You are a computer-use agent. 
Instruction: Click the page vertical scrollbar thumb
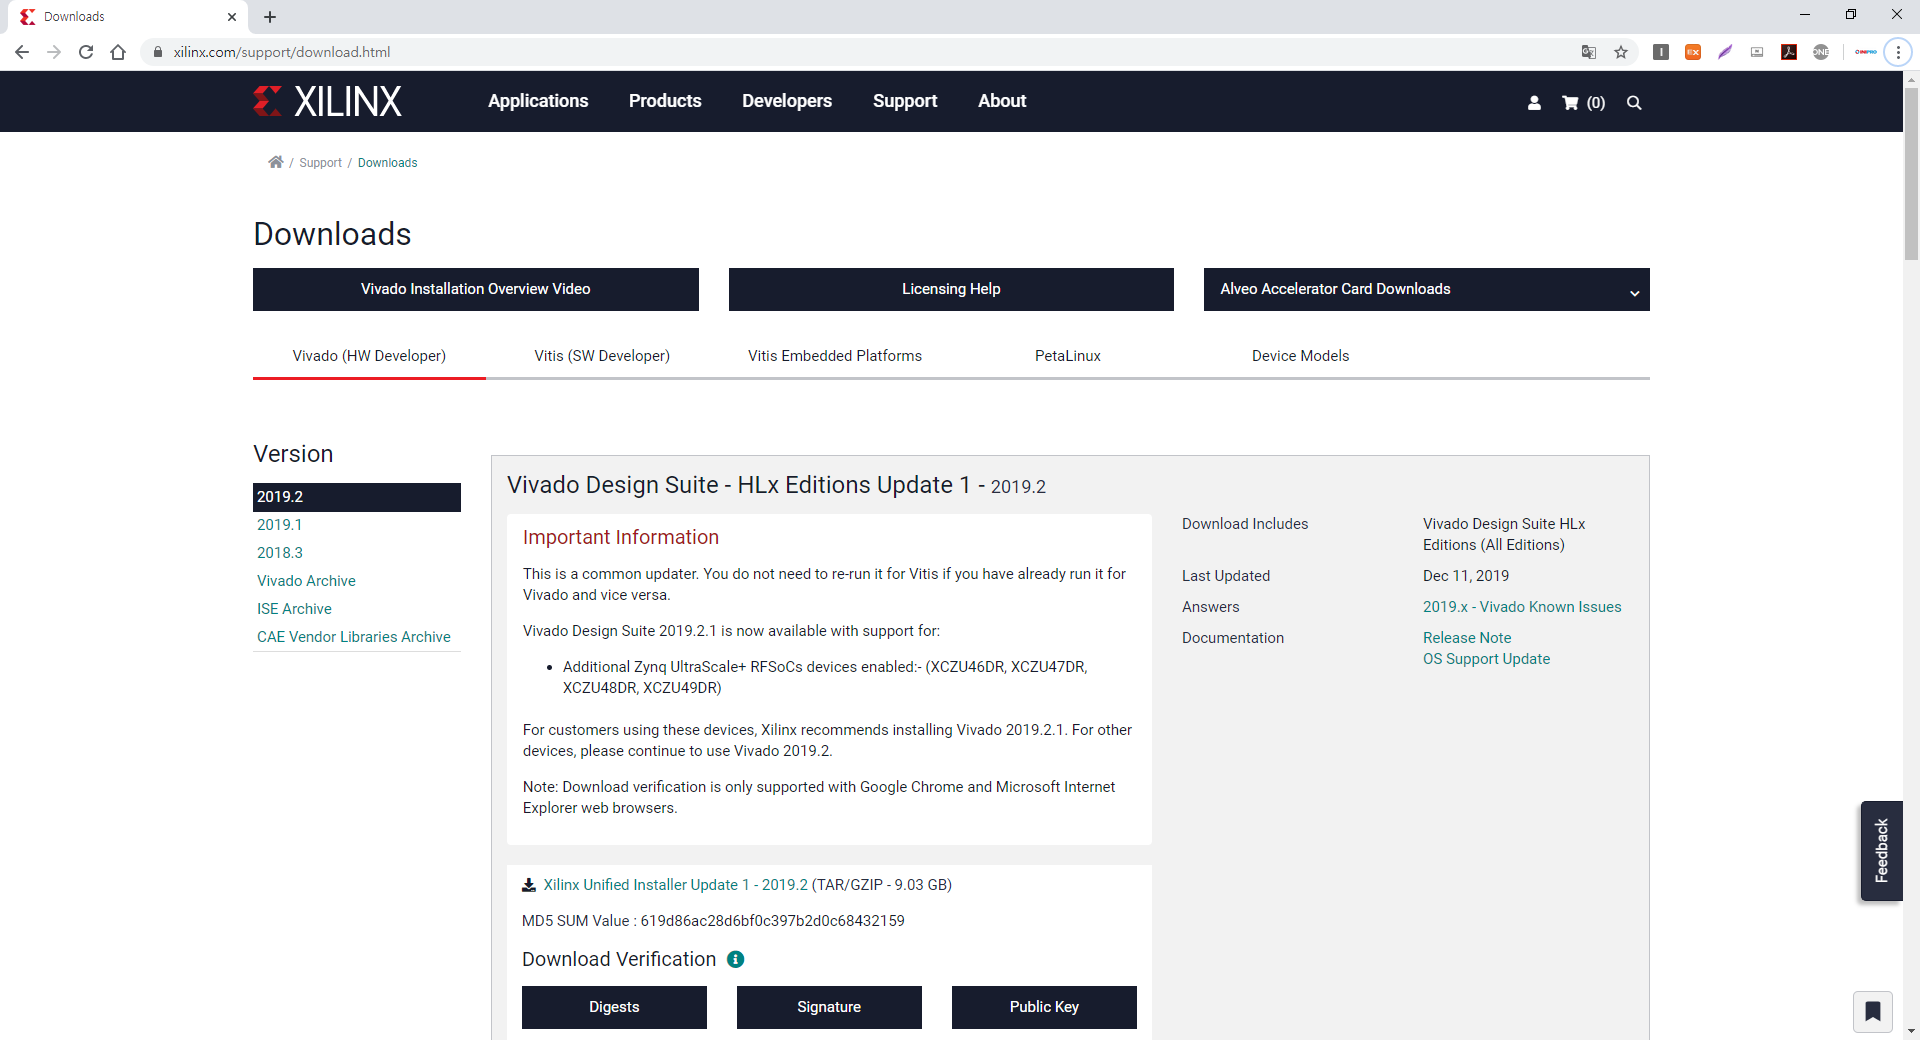click(1911, 174)
